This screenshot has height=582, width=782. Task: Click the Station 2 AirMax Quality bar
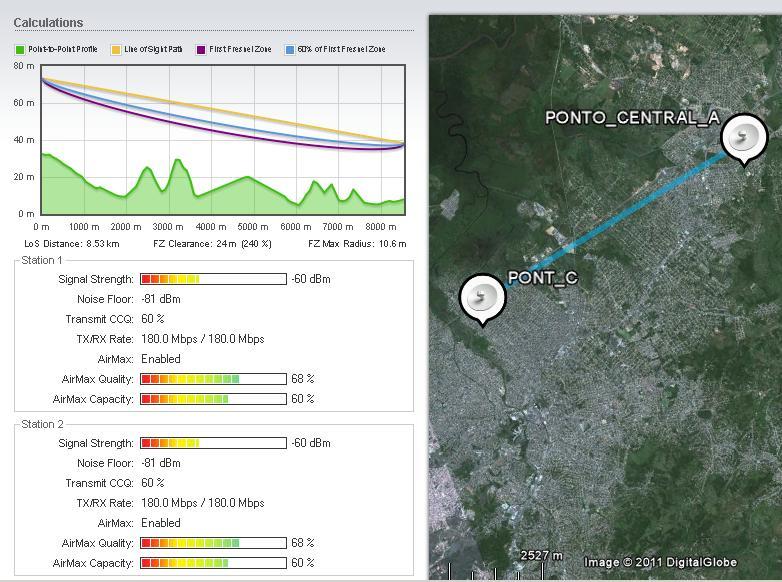pos(213,543)
